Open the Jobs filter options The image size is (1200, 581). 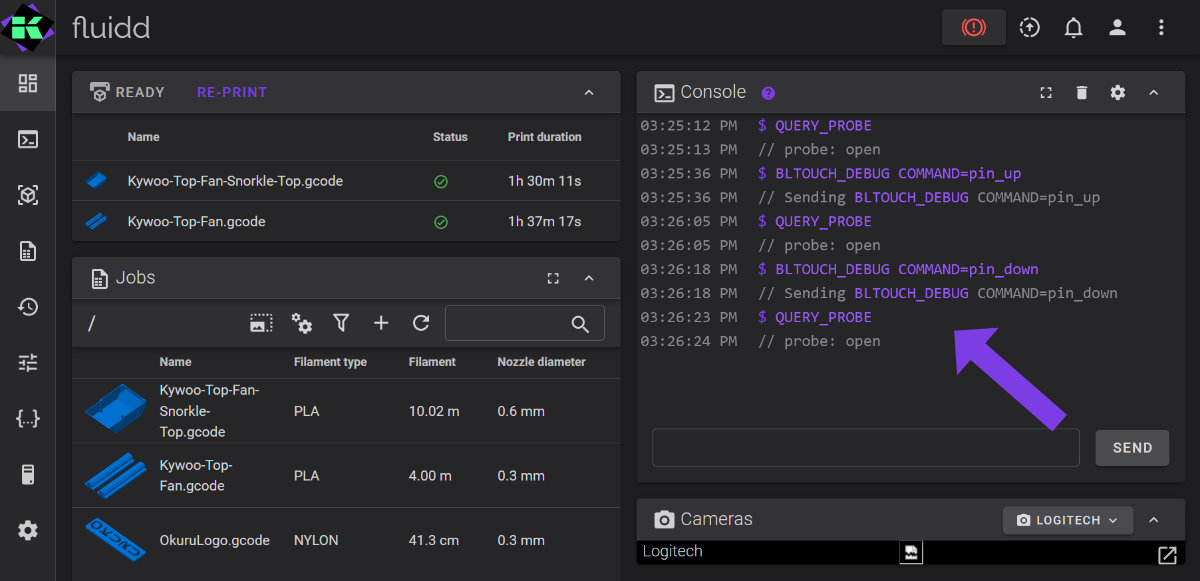(341, 323)
